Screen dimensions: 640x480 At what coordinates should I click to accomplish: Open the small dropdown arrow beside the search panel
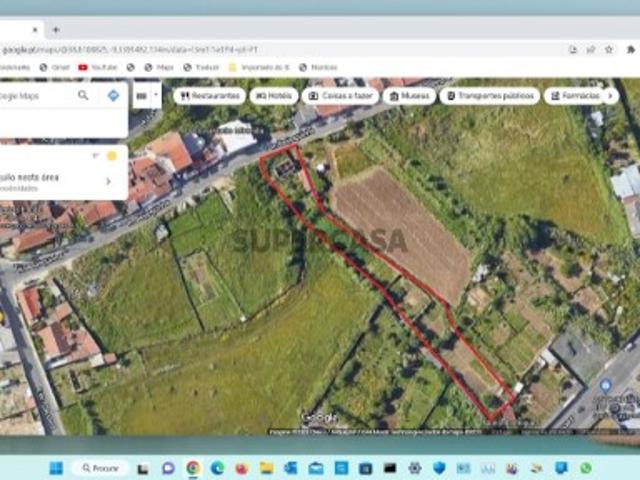point(156,96)
